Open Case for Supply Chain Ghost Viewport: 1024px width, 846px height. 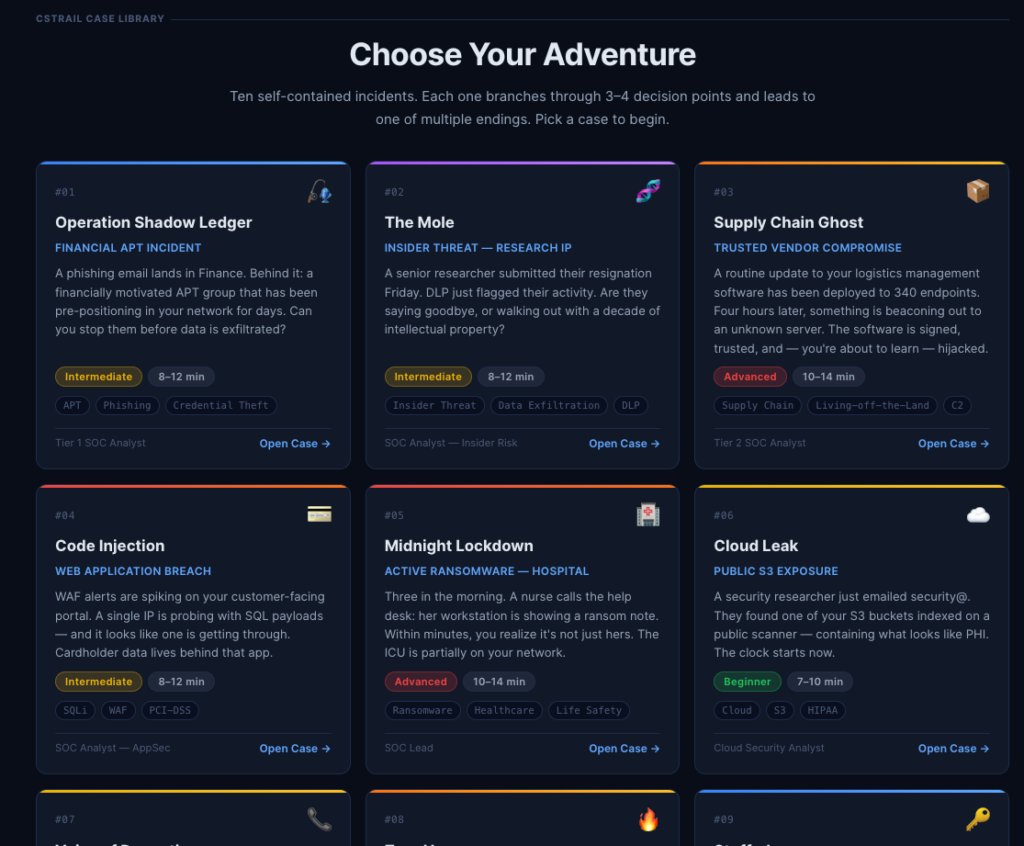[x=953, y=444]
